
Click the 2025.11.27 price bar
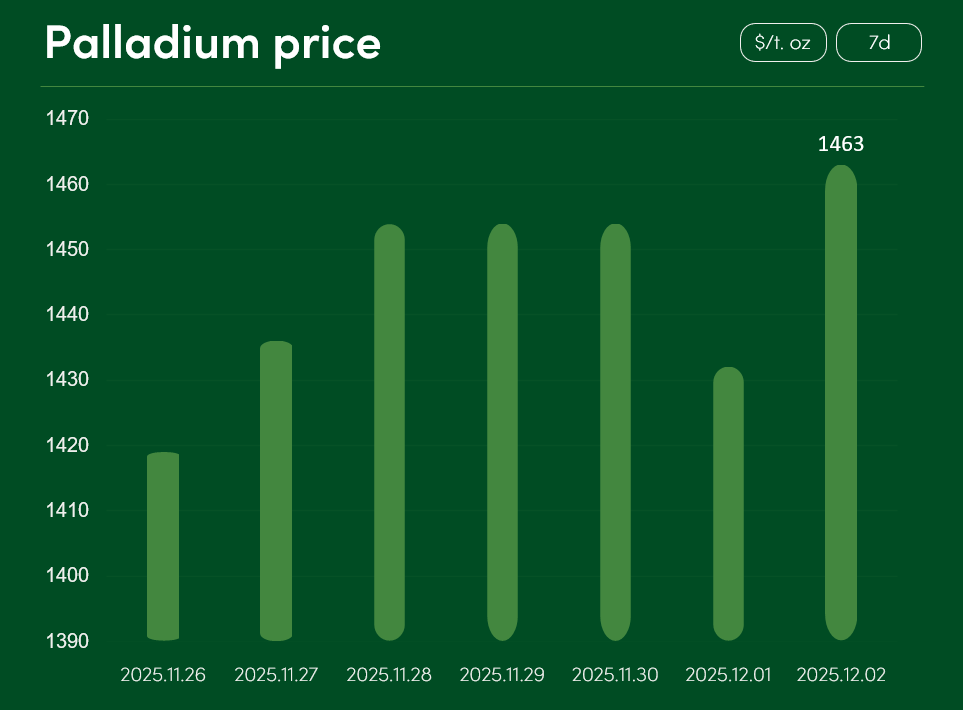[276, 490]
